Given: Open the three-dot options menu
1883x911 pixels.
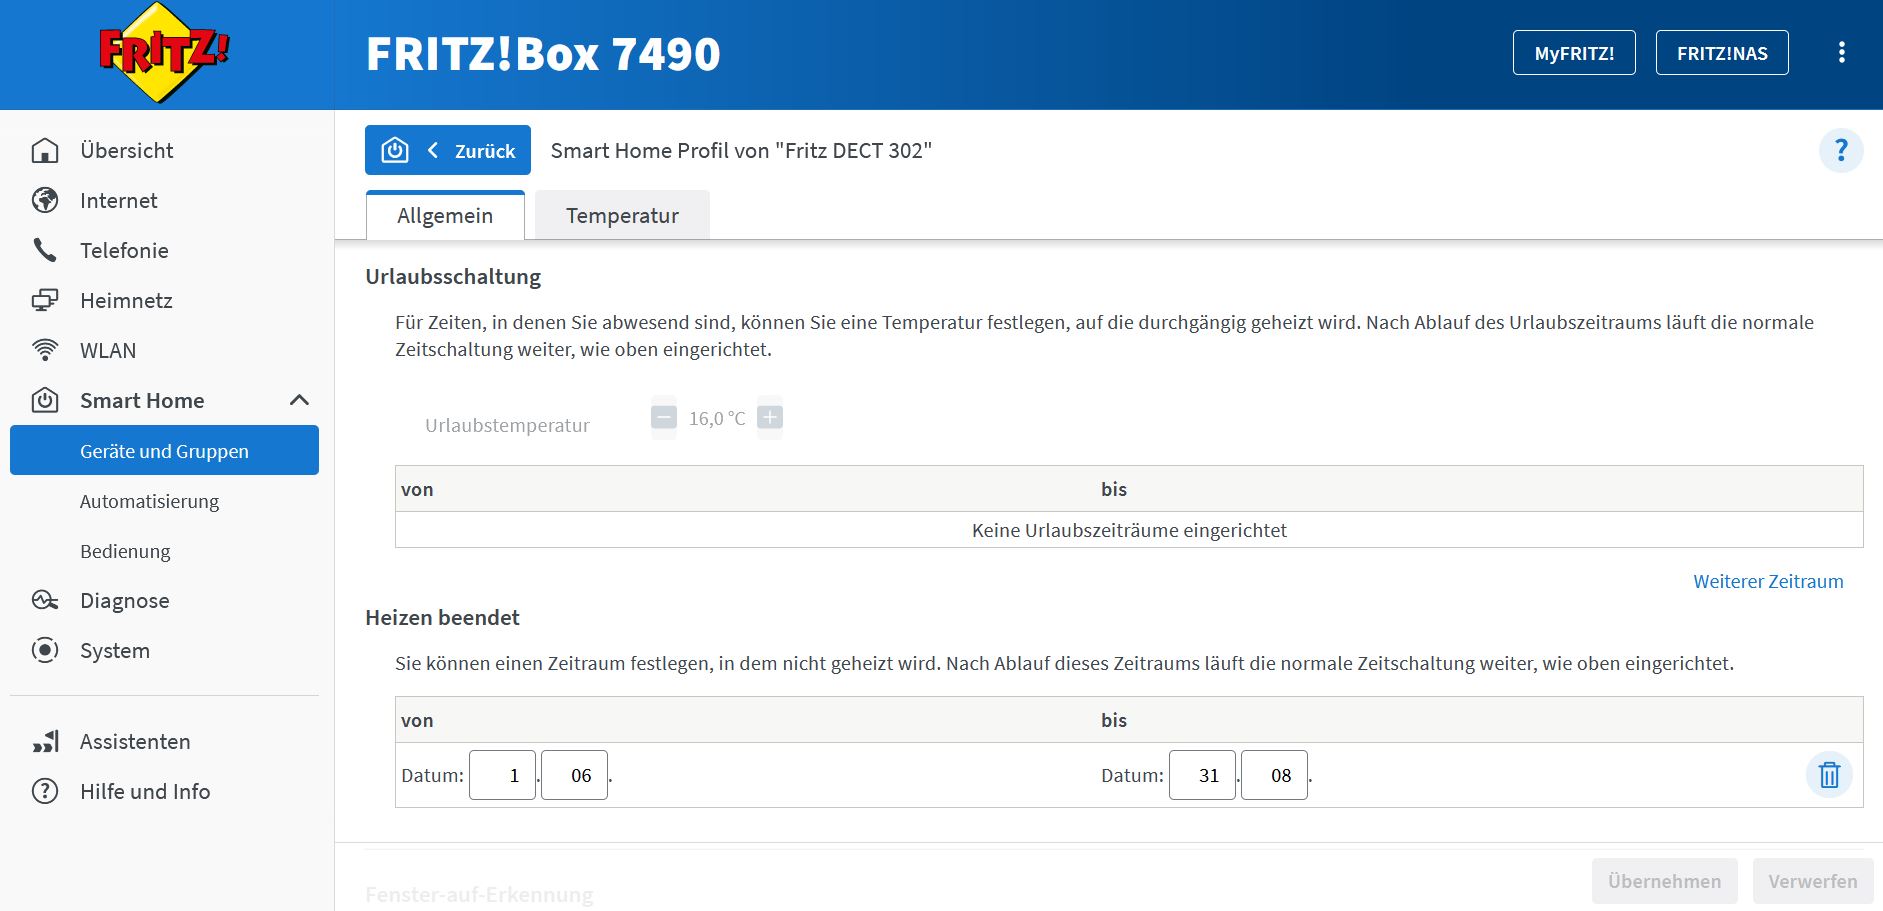Looking at the screenshot, I should point(1841,53).
